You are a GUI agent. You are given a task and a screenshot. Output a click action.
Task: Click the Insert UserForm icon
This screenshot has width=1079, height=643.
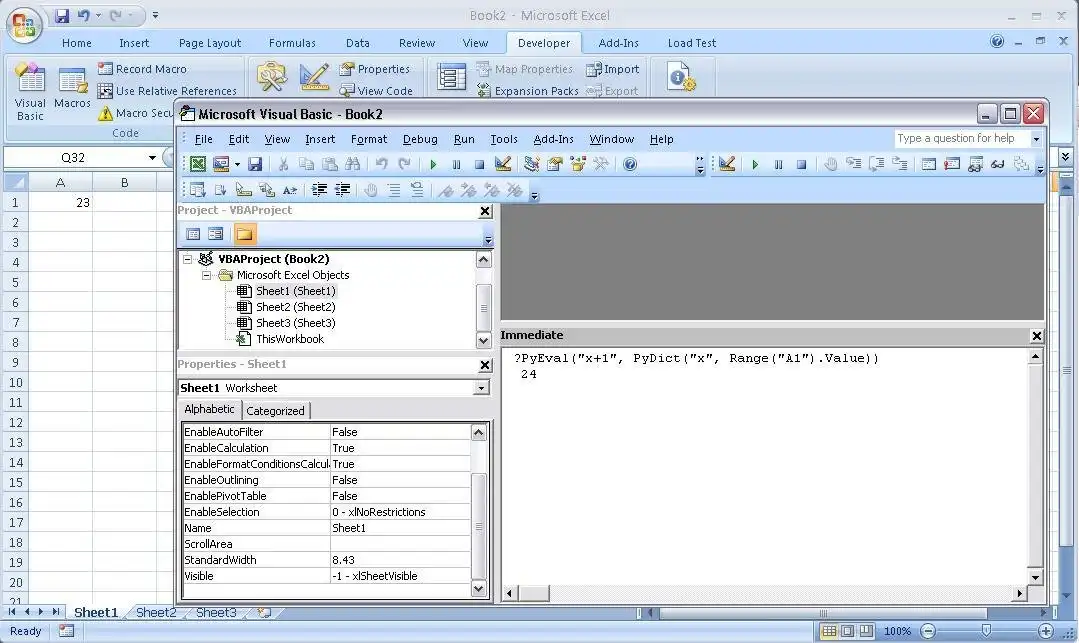pos(221,164)
